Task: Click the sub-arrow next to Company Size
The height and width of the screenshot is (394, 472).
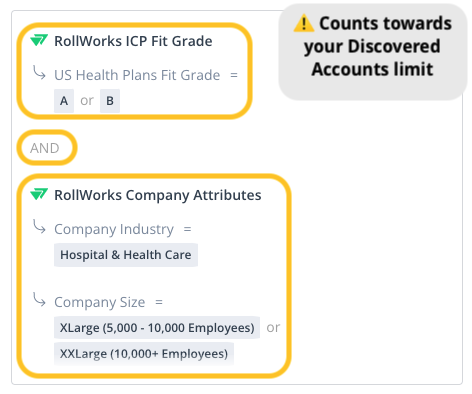Action: click(39, 300)
